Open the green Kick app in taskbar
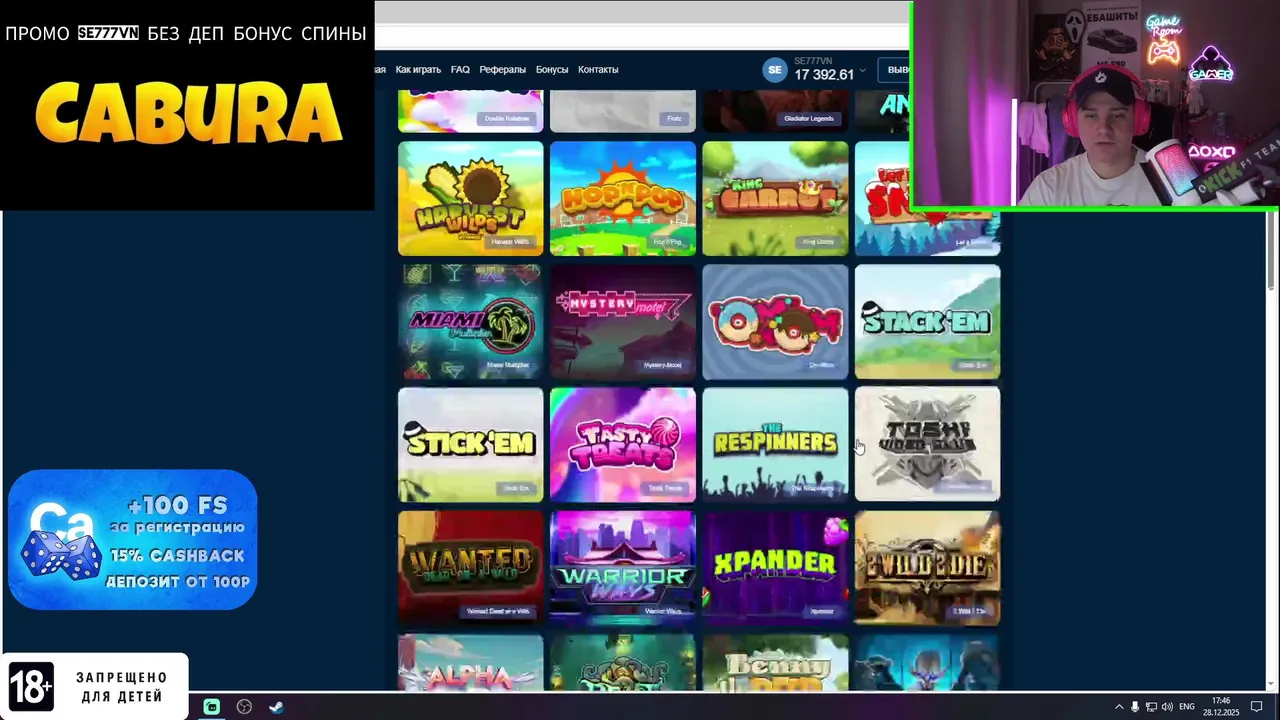Viewport: 1280px width, 720px height. (x=212, y=707)
